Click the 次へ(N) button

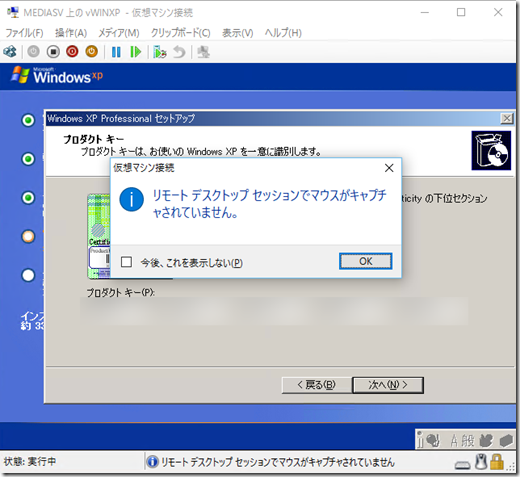pos(388,385)
